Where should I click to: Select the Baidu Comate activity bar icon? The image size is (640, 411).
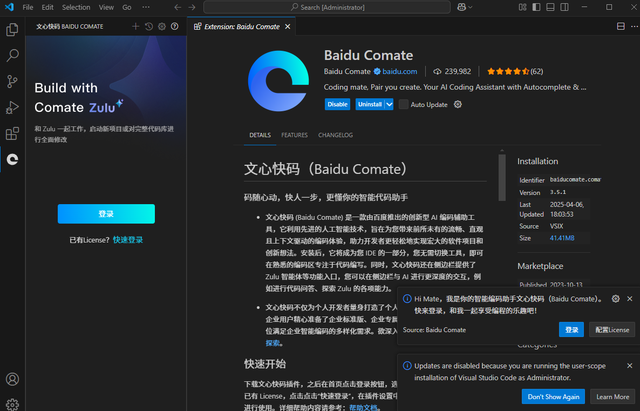12,159
